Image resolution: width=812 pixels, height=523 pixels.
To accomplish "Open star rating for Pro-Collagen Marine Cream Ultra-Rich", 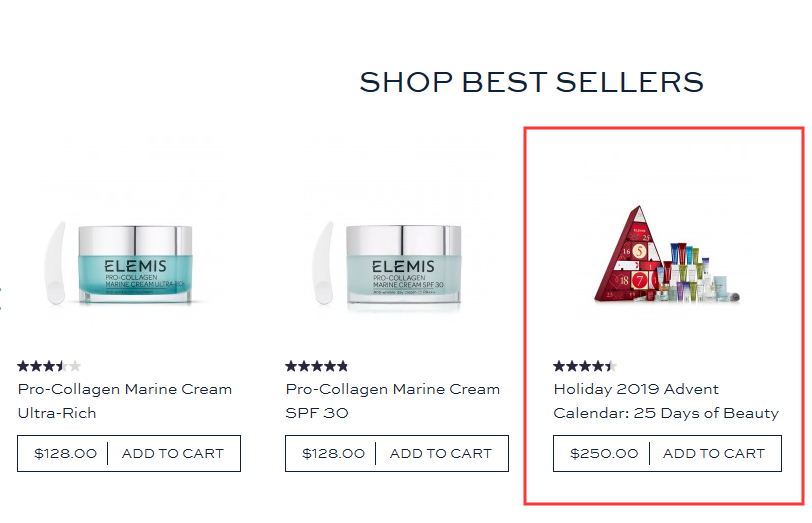I will coord(49,366).
